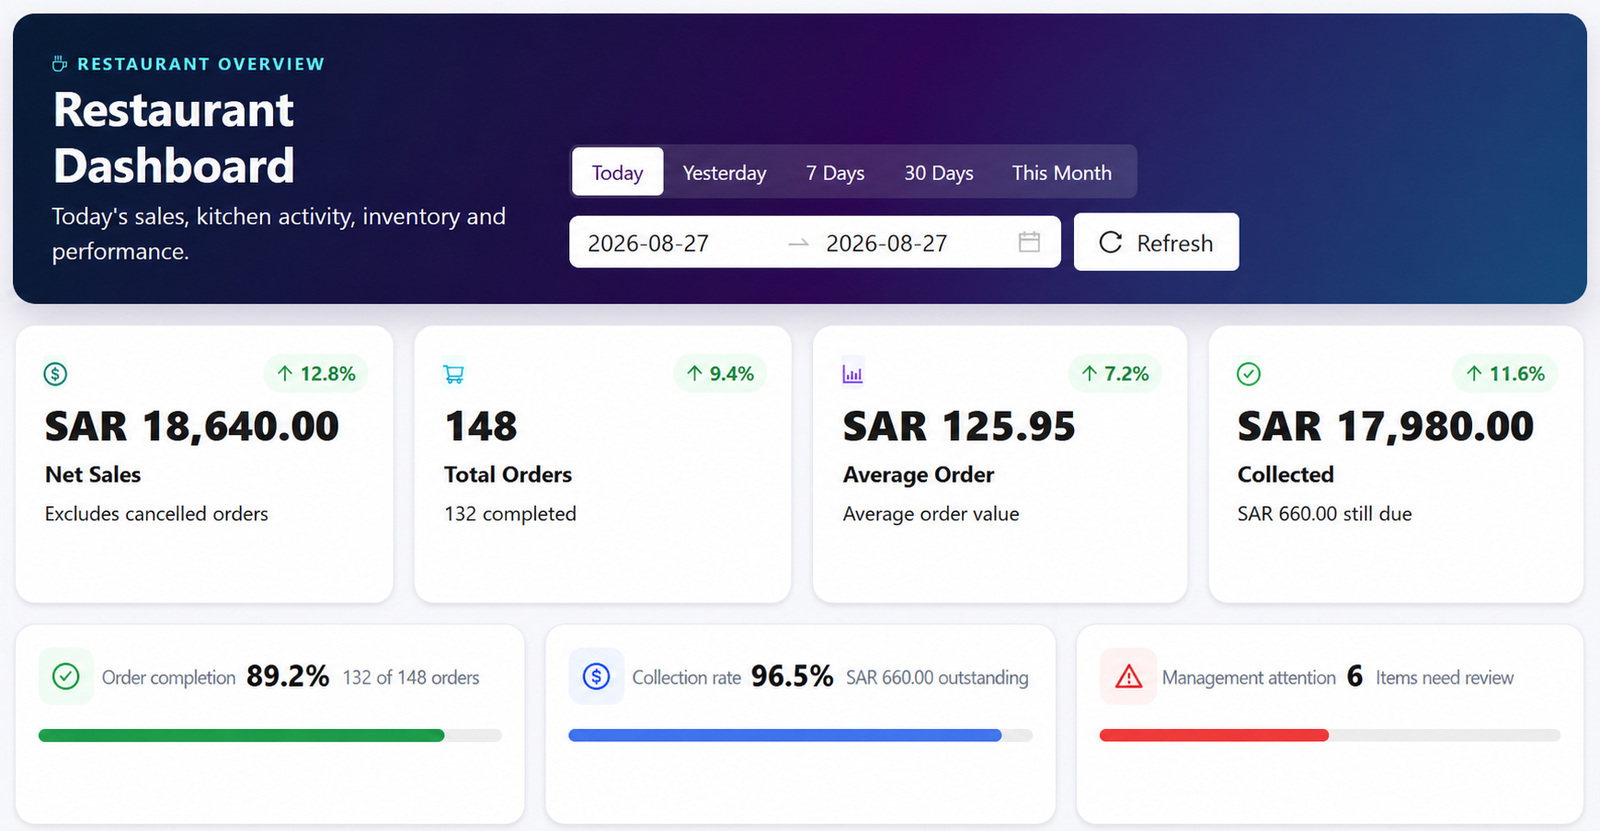
Task: Click the SAR 660.00 still due text
Action: point(1325,514)
